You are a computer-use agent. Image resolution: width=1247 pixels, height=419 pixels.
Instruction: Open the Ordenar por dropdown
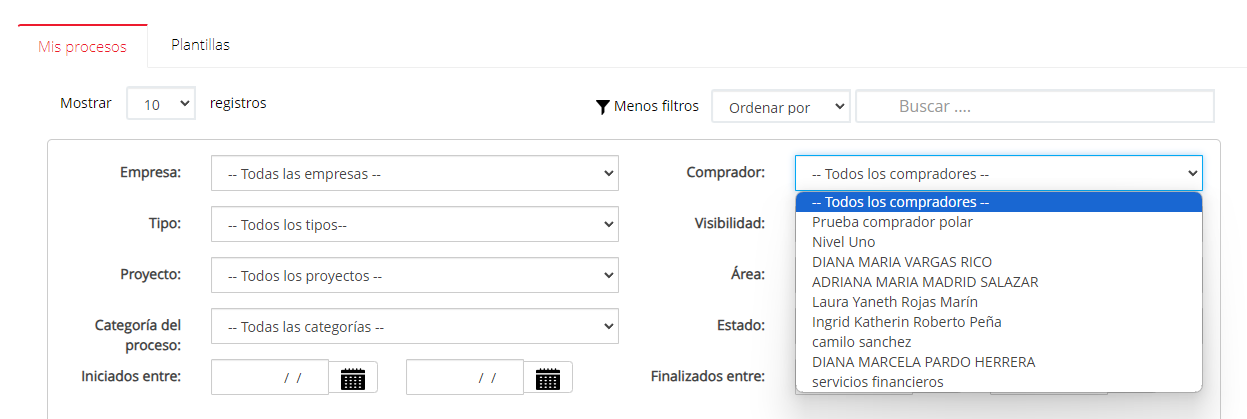[x=780, y=107]
